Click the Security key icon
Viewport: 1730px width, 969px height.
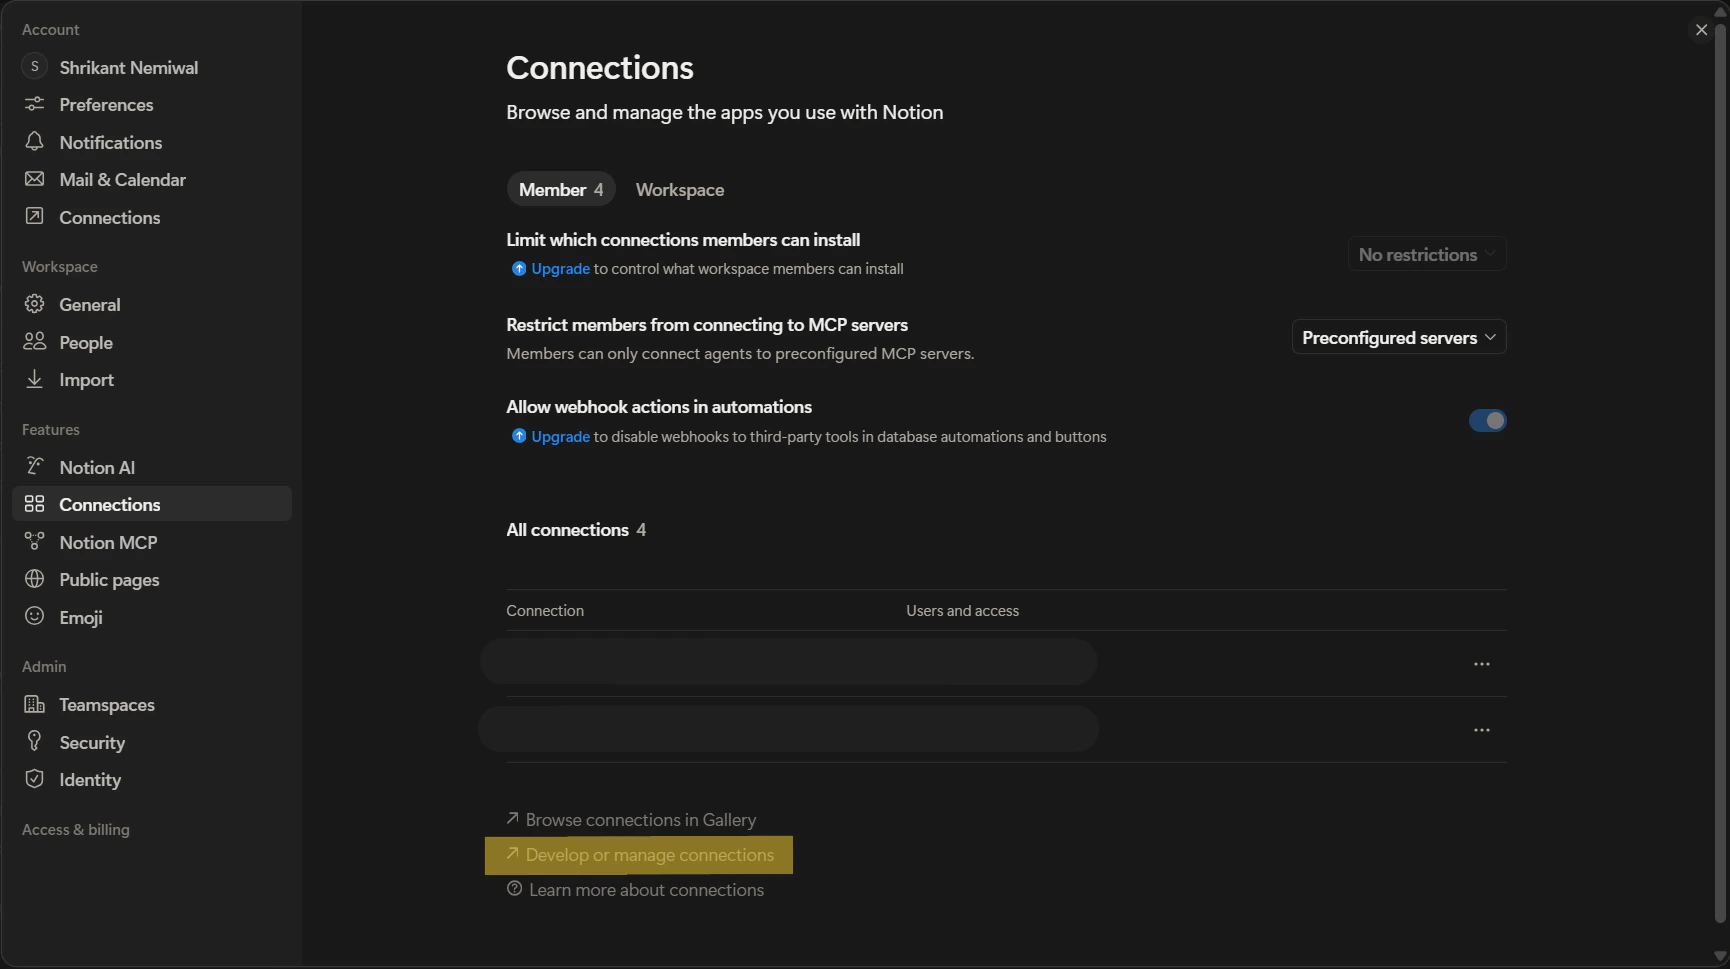pos(34,741)
